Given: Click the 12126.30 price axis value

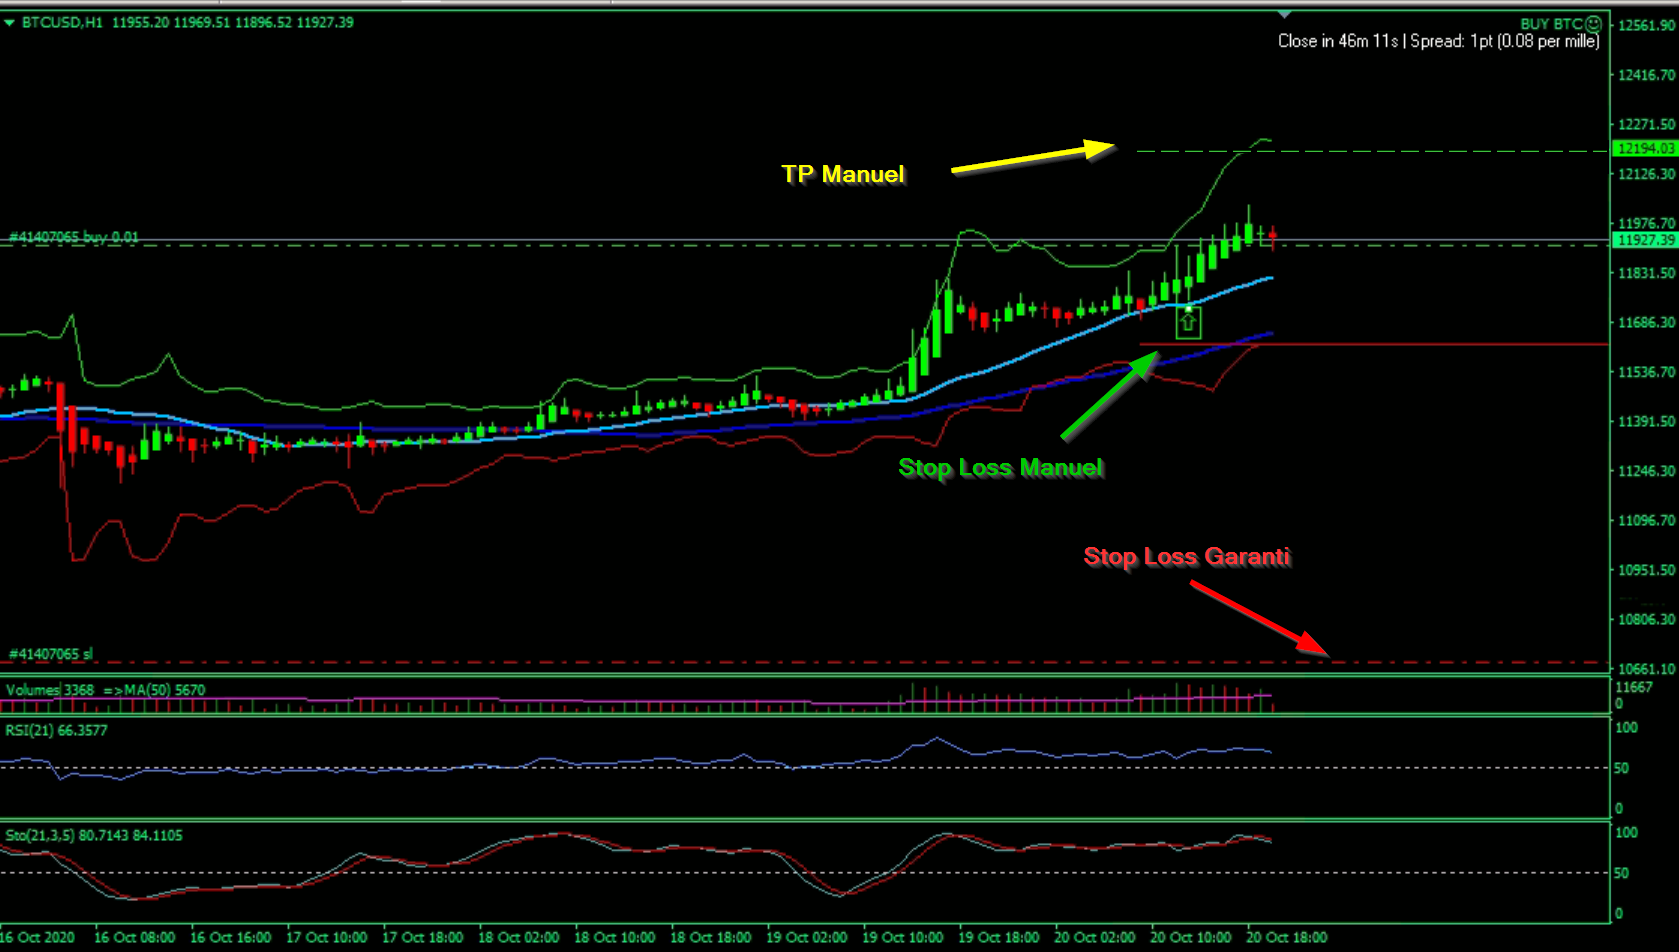Looking at the screenshot, I should coord(1646,174).
